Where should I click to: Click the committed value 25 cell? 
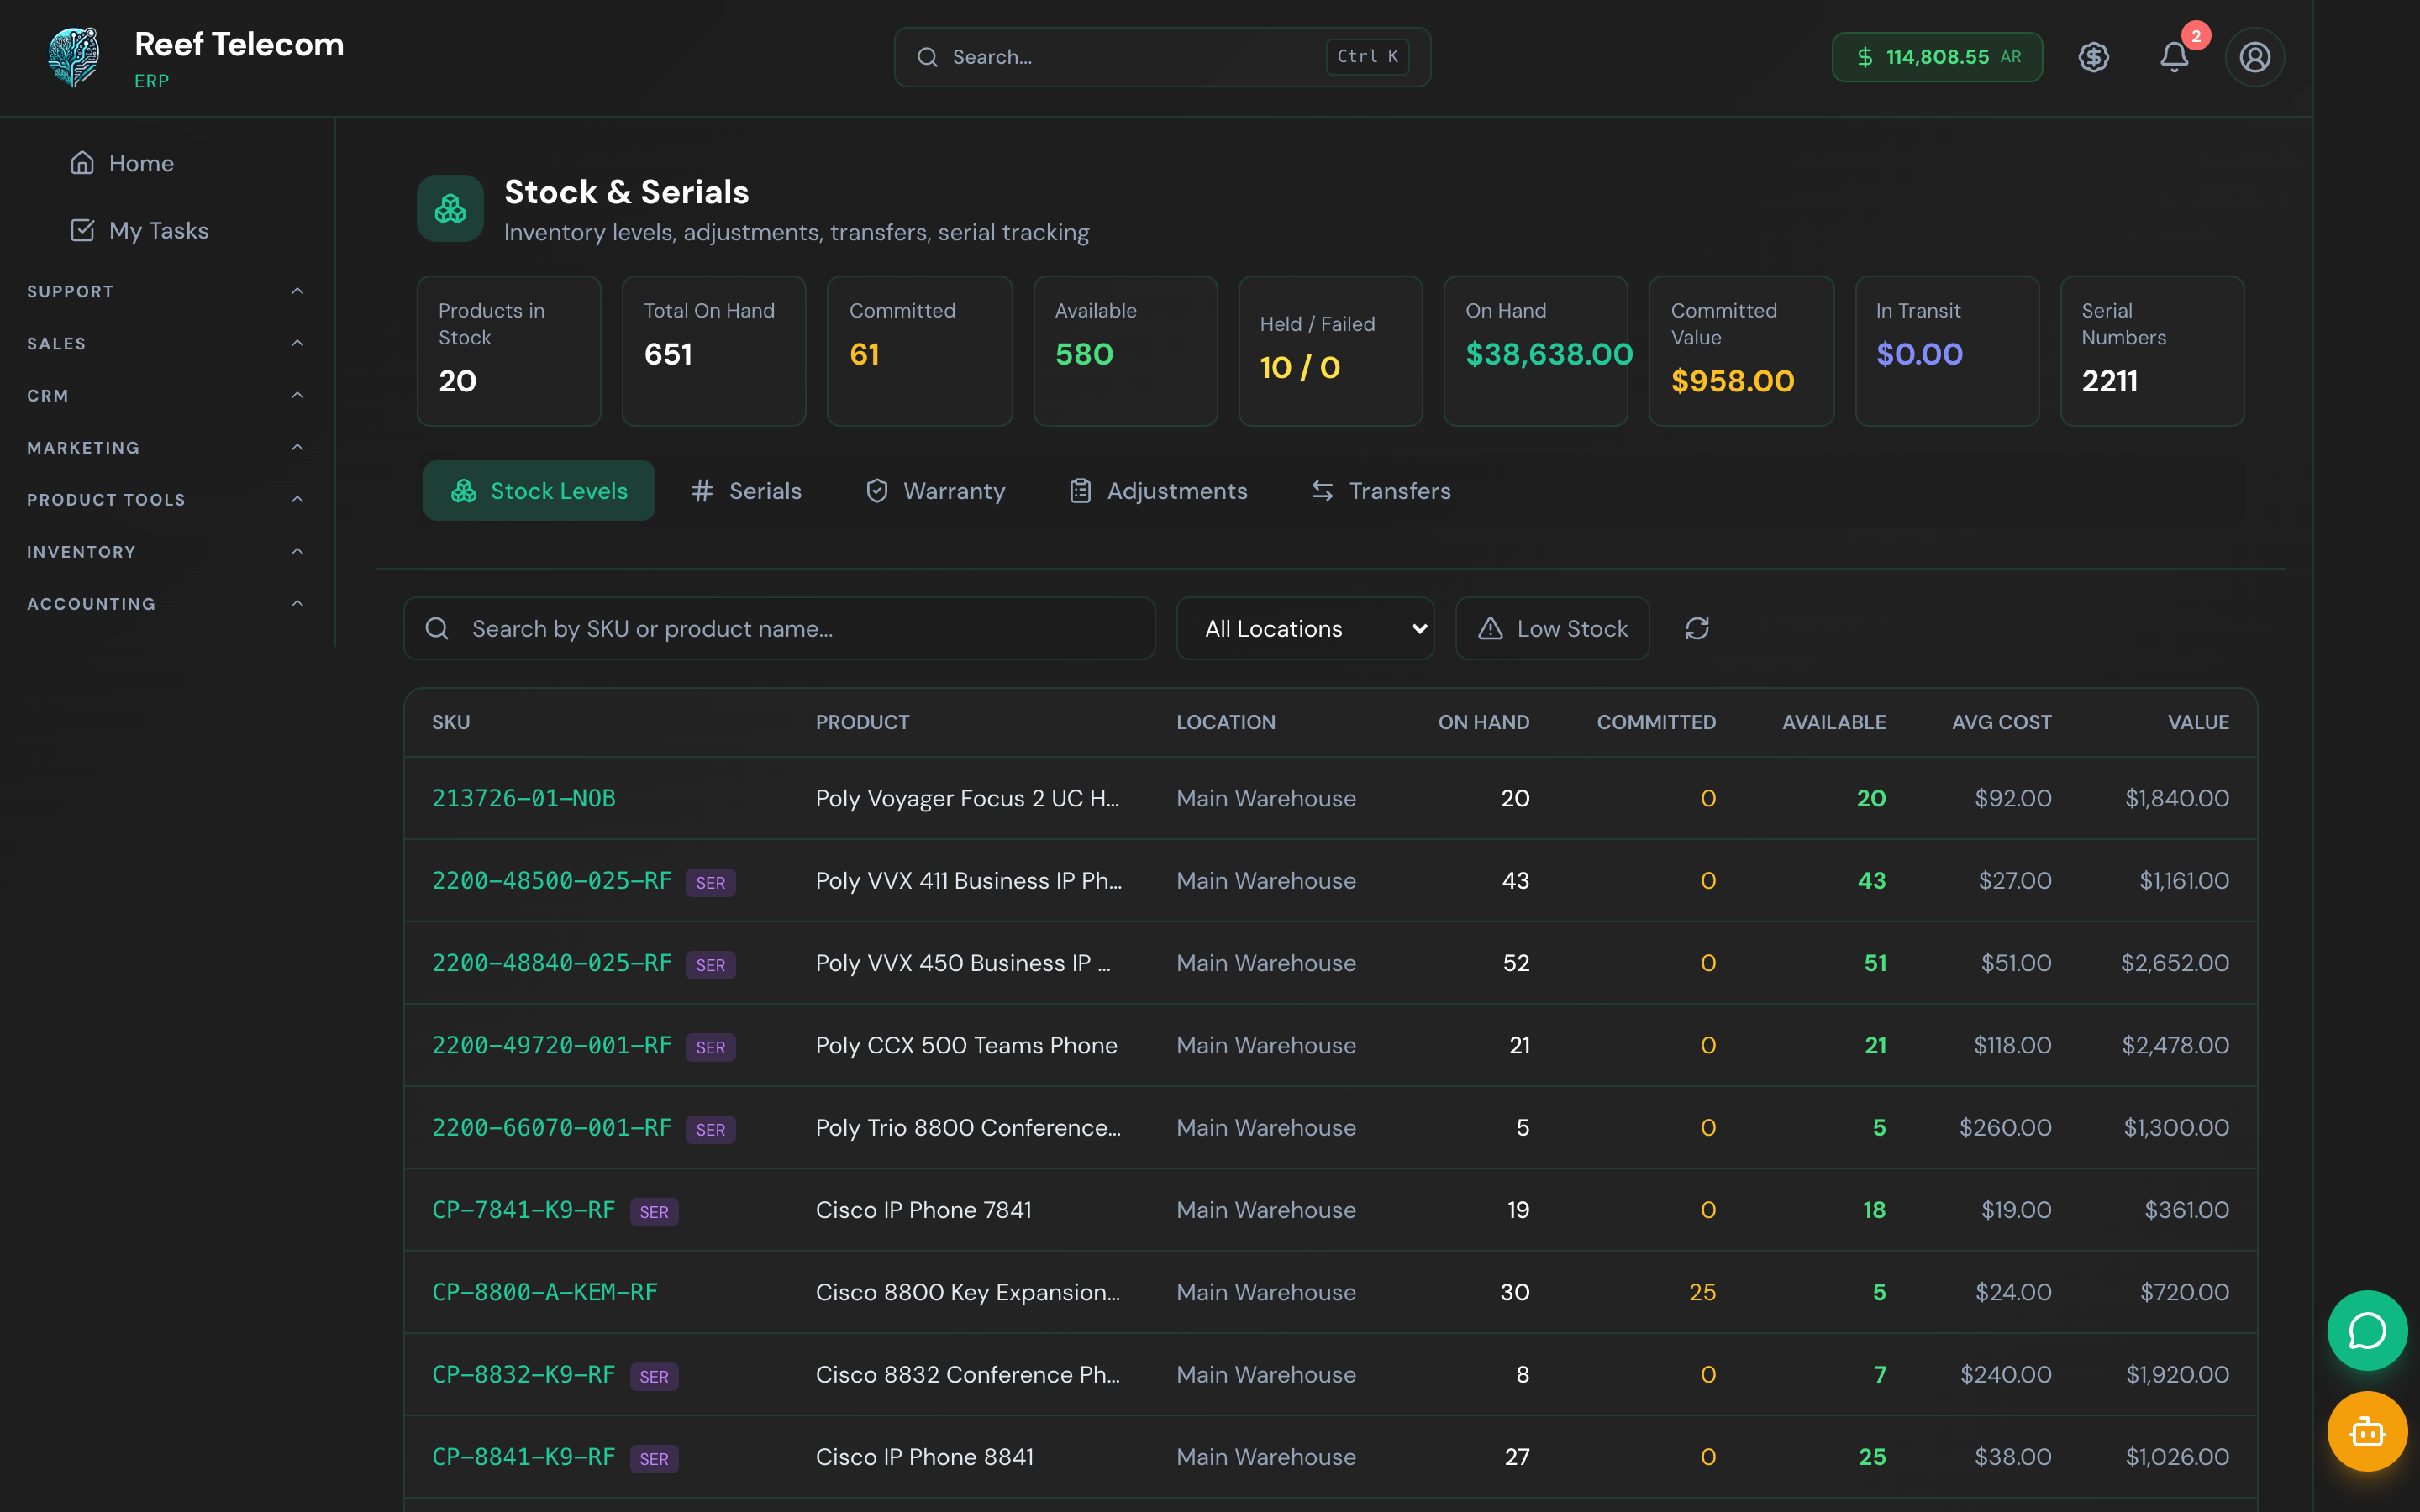[x=1702, y=1292]
